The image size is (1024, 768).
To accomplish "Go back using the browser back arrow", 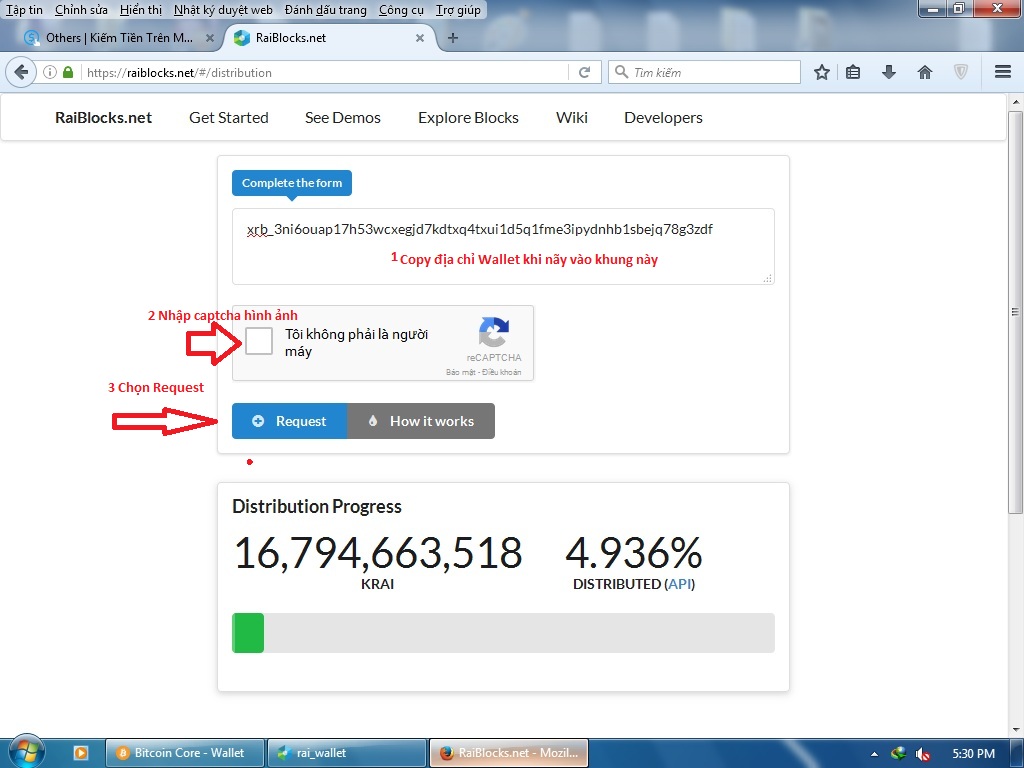I will pyautogui.click(x=21, y=72).
